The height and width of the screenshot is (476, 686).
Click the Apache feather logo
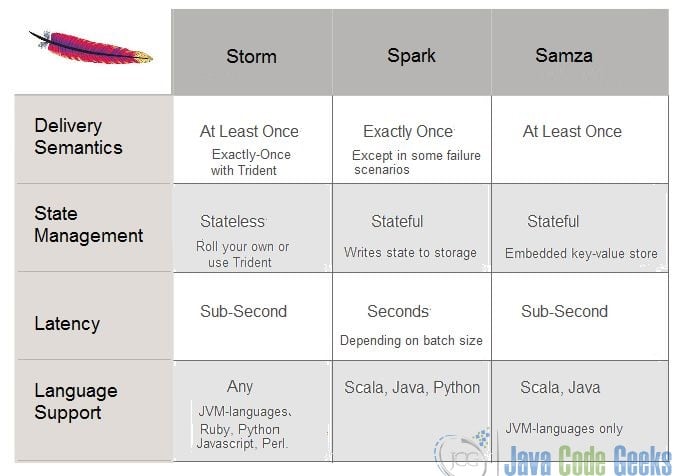(91, 48)
